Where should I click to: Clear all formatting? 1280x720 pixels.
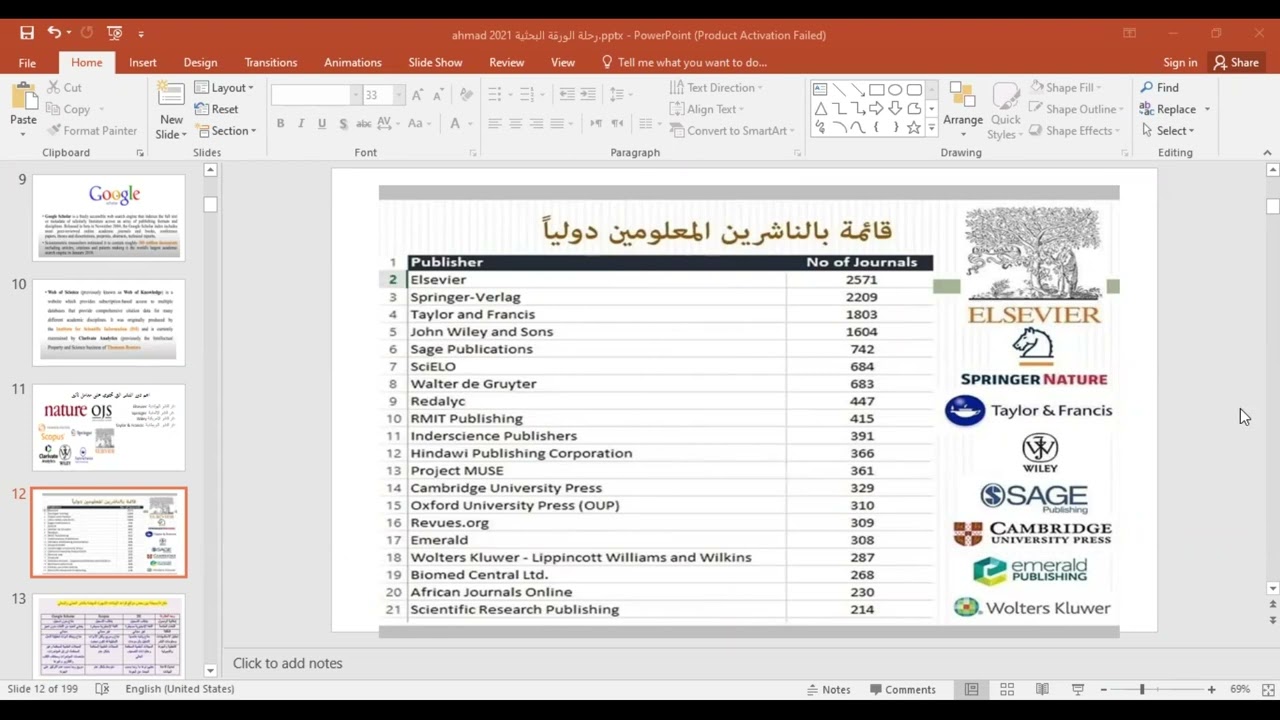point(466,95)
